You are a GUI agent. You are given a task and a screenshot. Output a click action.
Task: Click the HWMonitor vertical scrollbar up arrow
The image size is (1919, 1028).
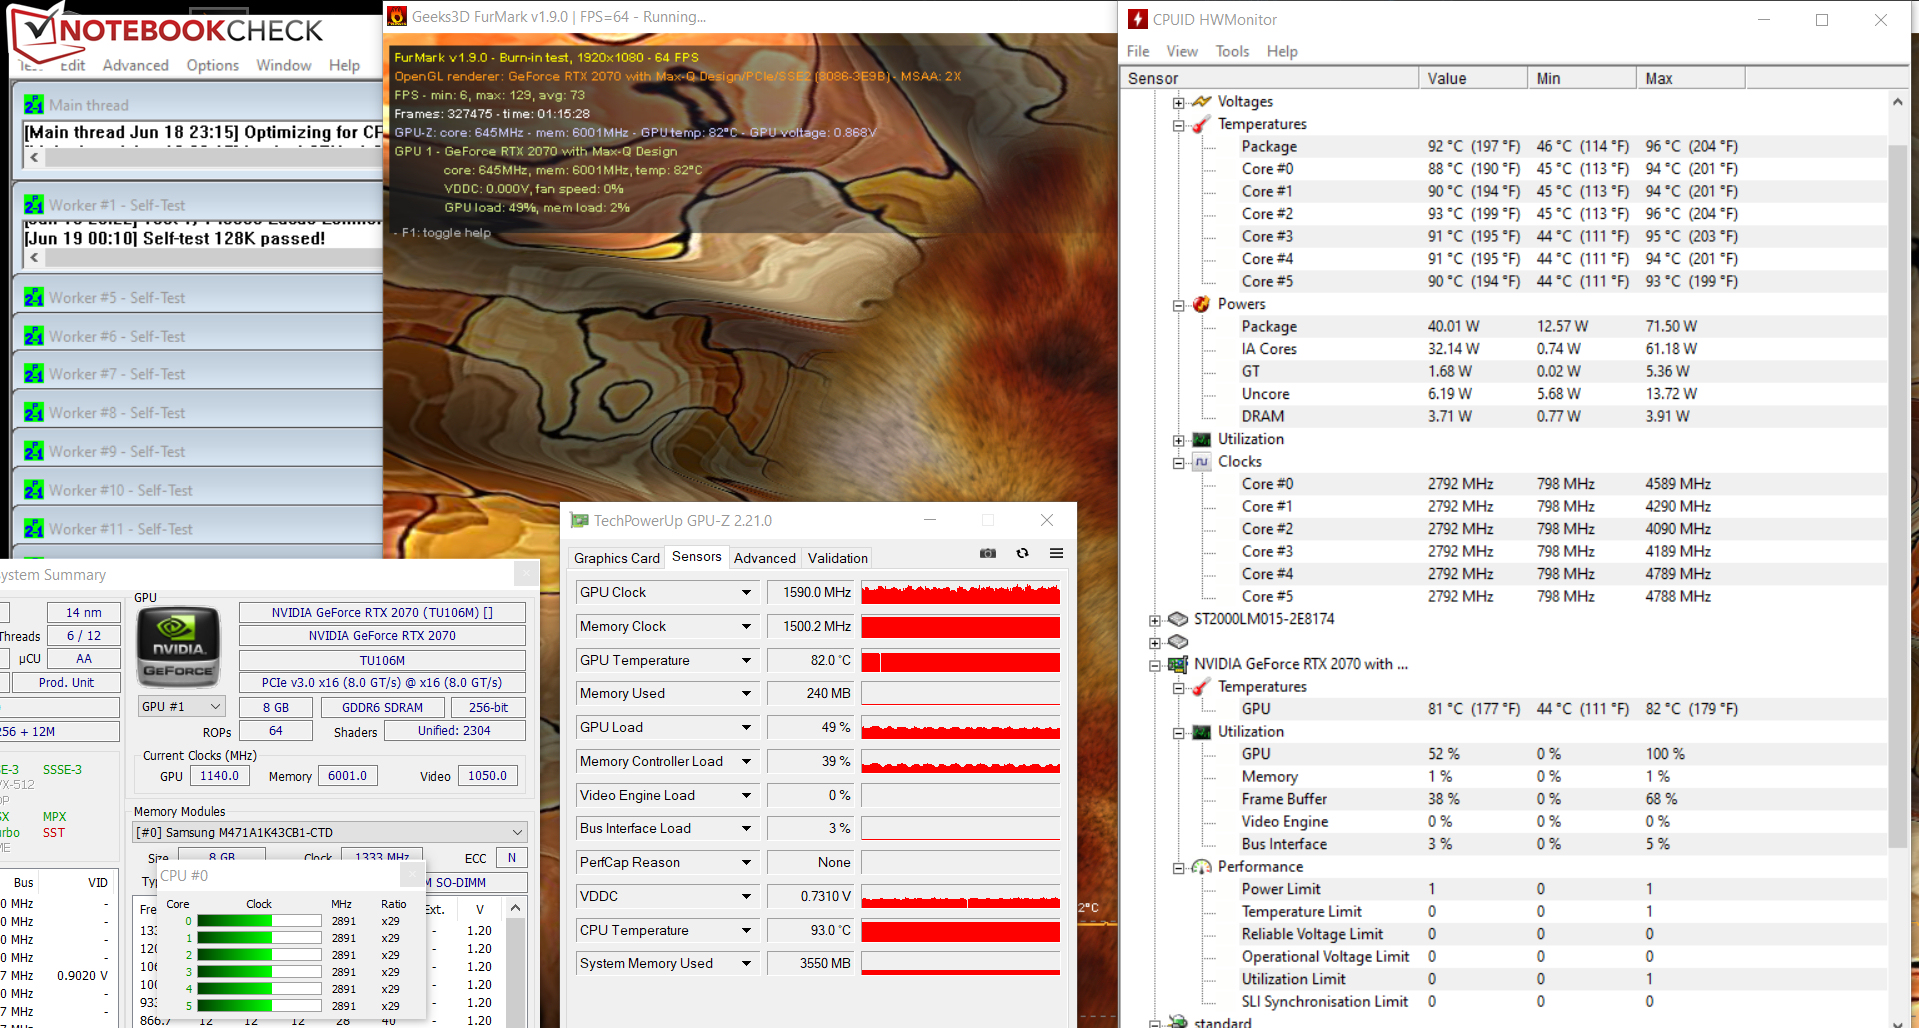(1898, 101)
